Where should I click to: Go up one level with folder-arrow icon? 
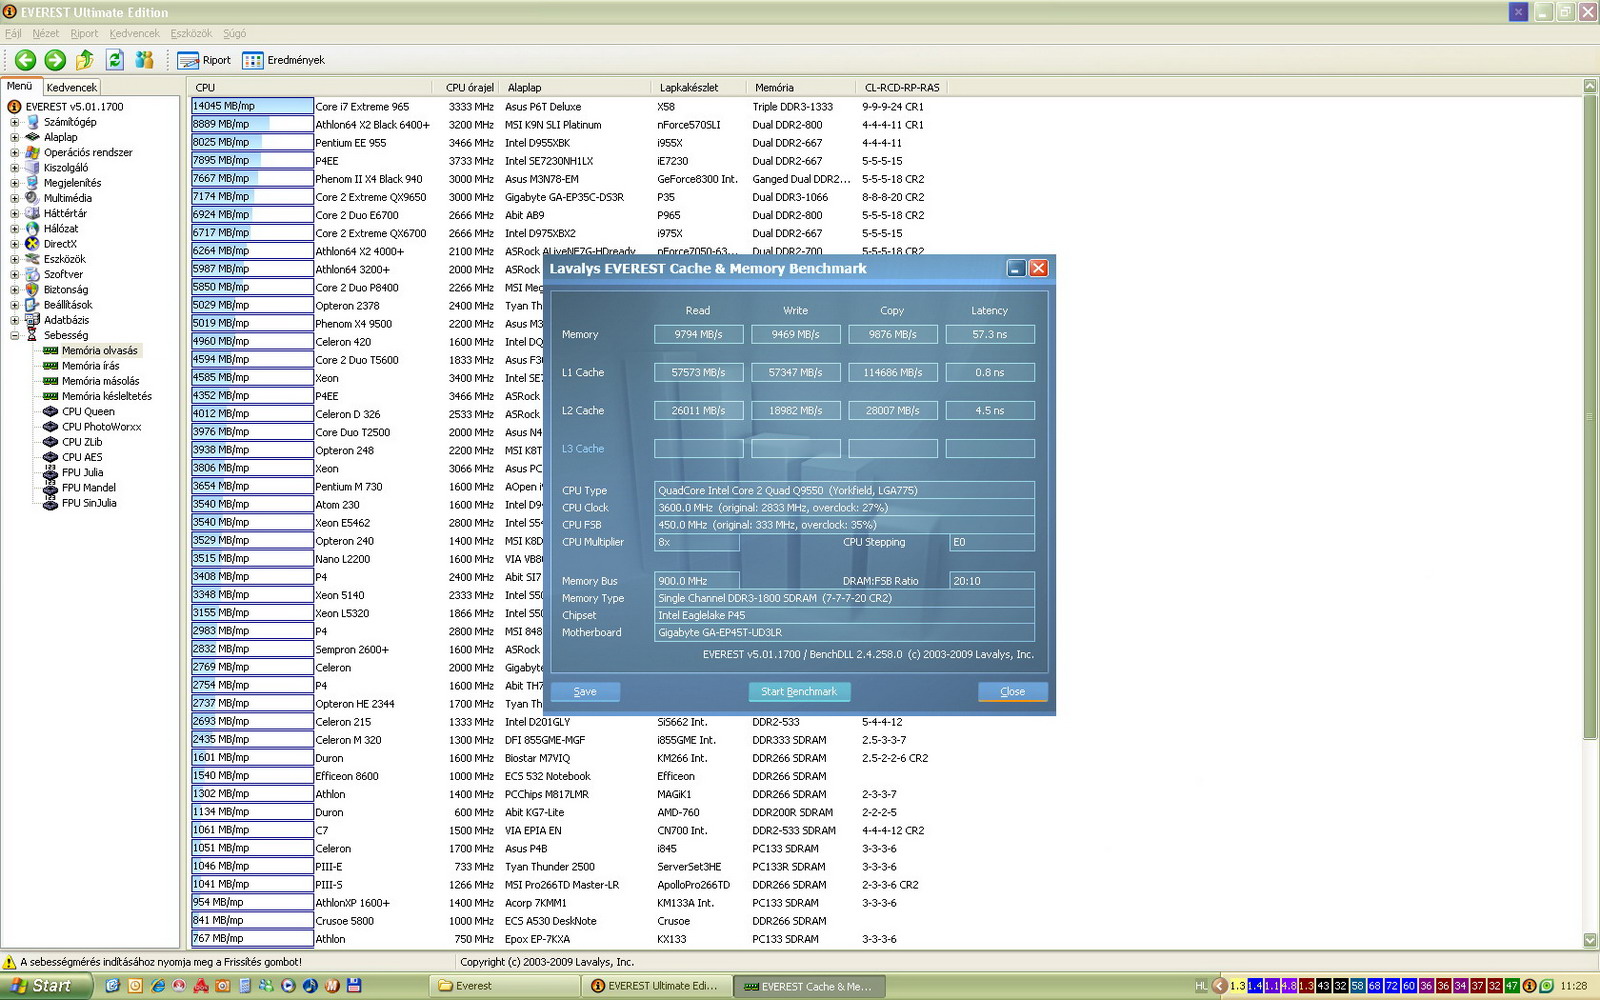85,60
